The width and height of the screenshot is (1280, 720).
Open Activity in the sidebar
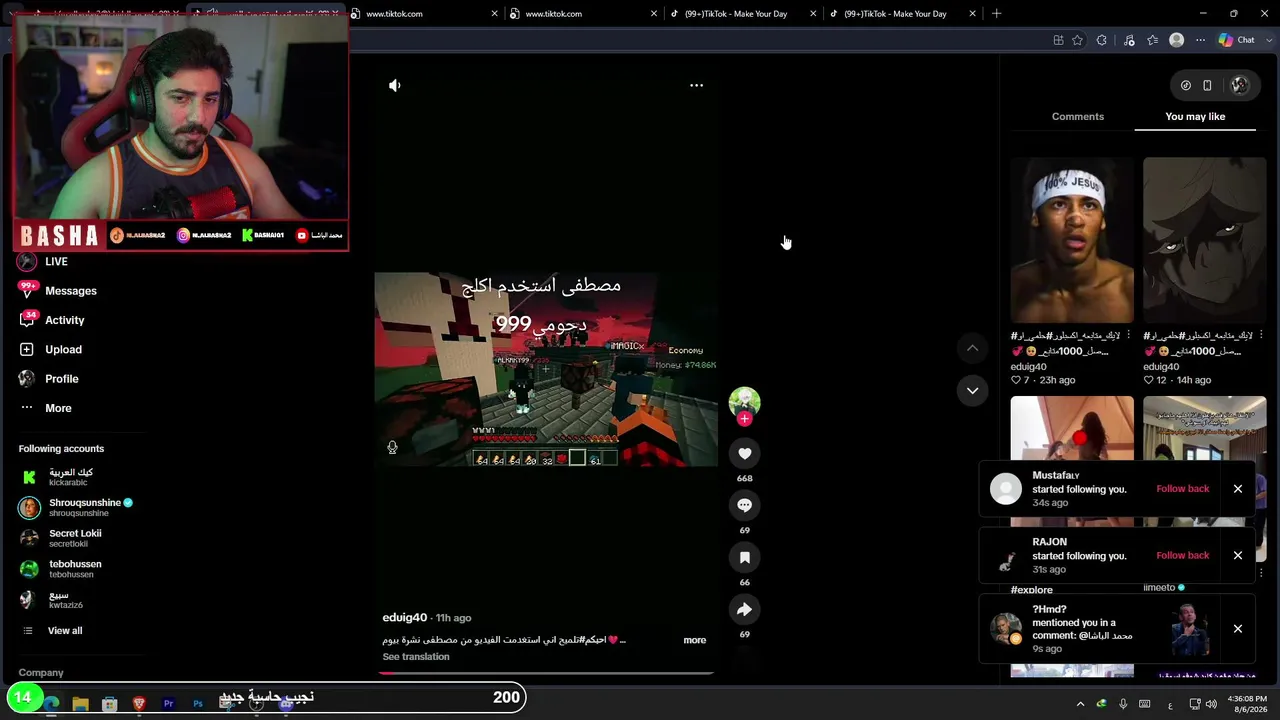pos(52,320)
